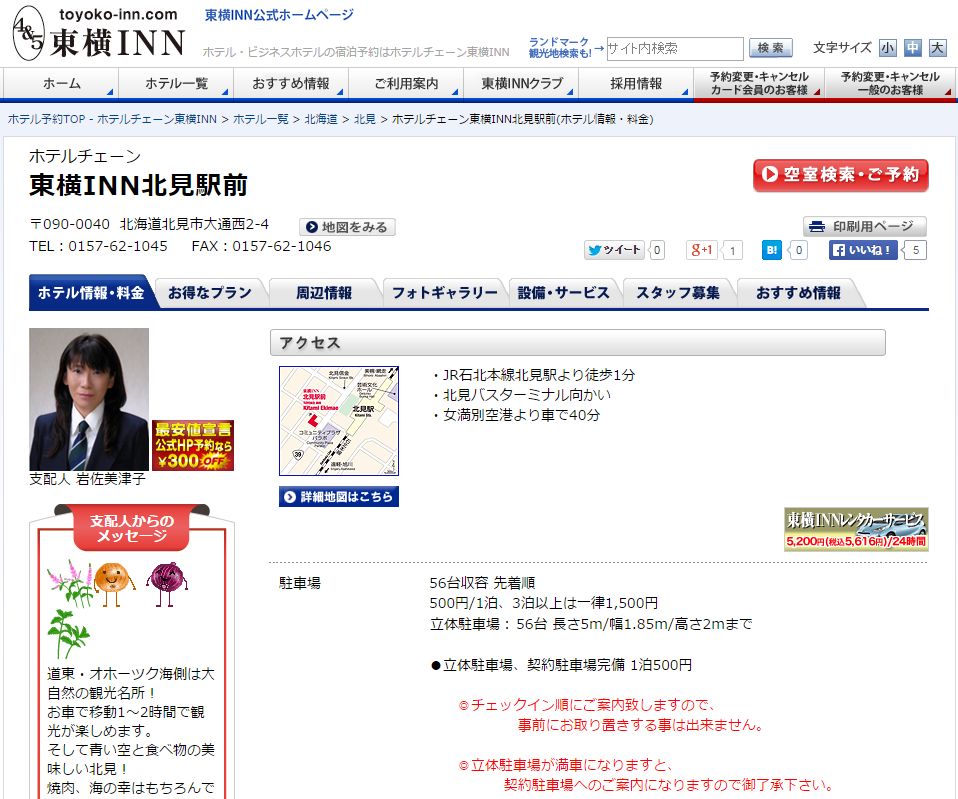Click the access map thumbnail
The image size is (958, 799).
click(x=338, y=421)
